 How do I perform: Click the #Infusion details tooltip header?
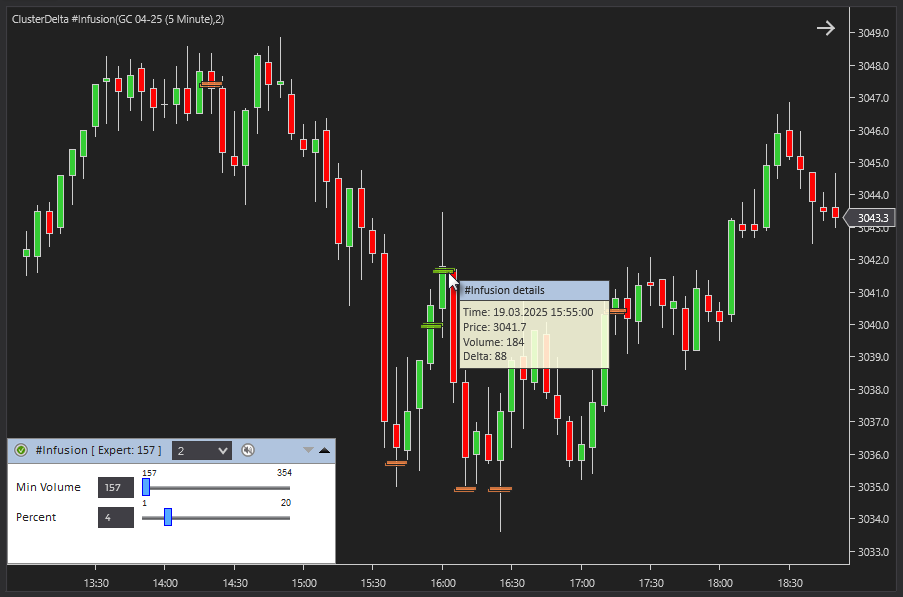pos(533,290)
